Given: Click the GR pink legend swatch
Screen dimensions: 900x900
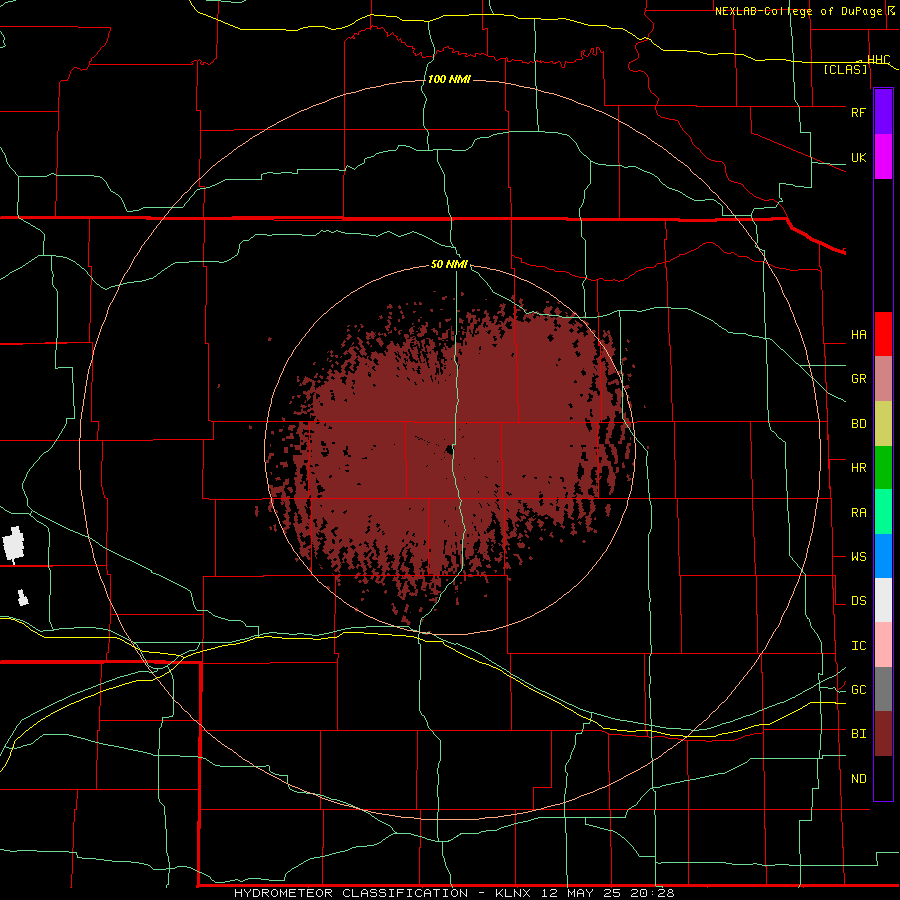Looking at the screenshot, I should 883,379.
